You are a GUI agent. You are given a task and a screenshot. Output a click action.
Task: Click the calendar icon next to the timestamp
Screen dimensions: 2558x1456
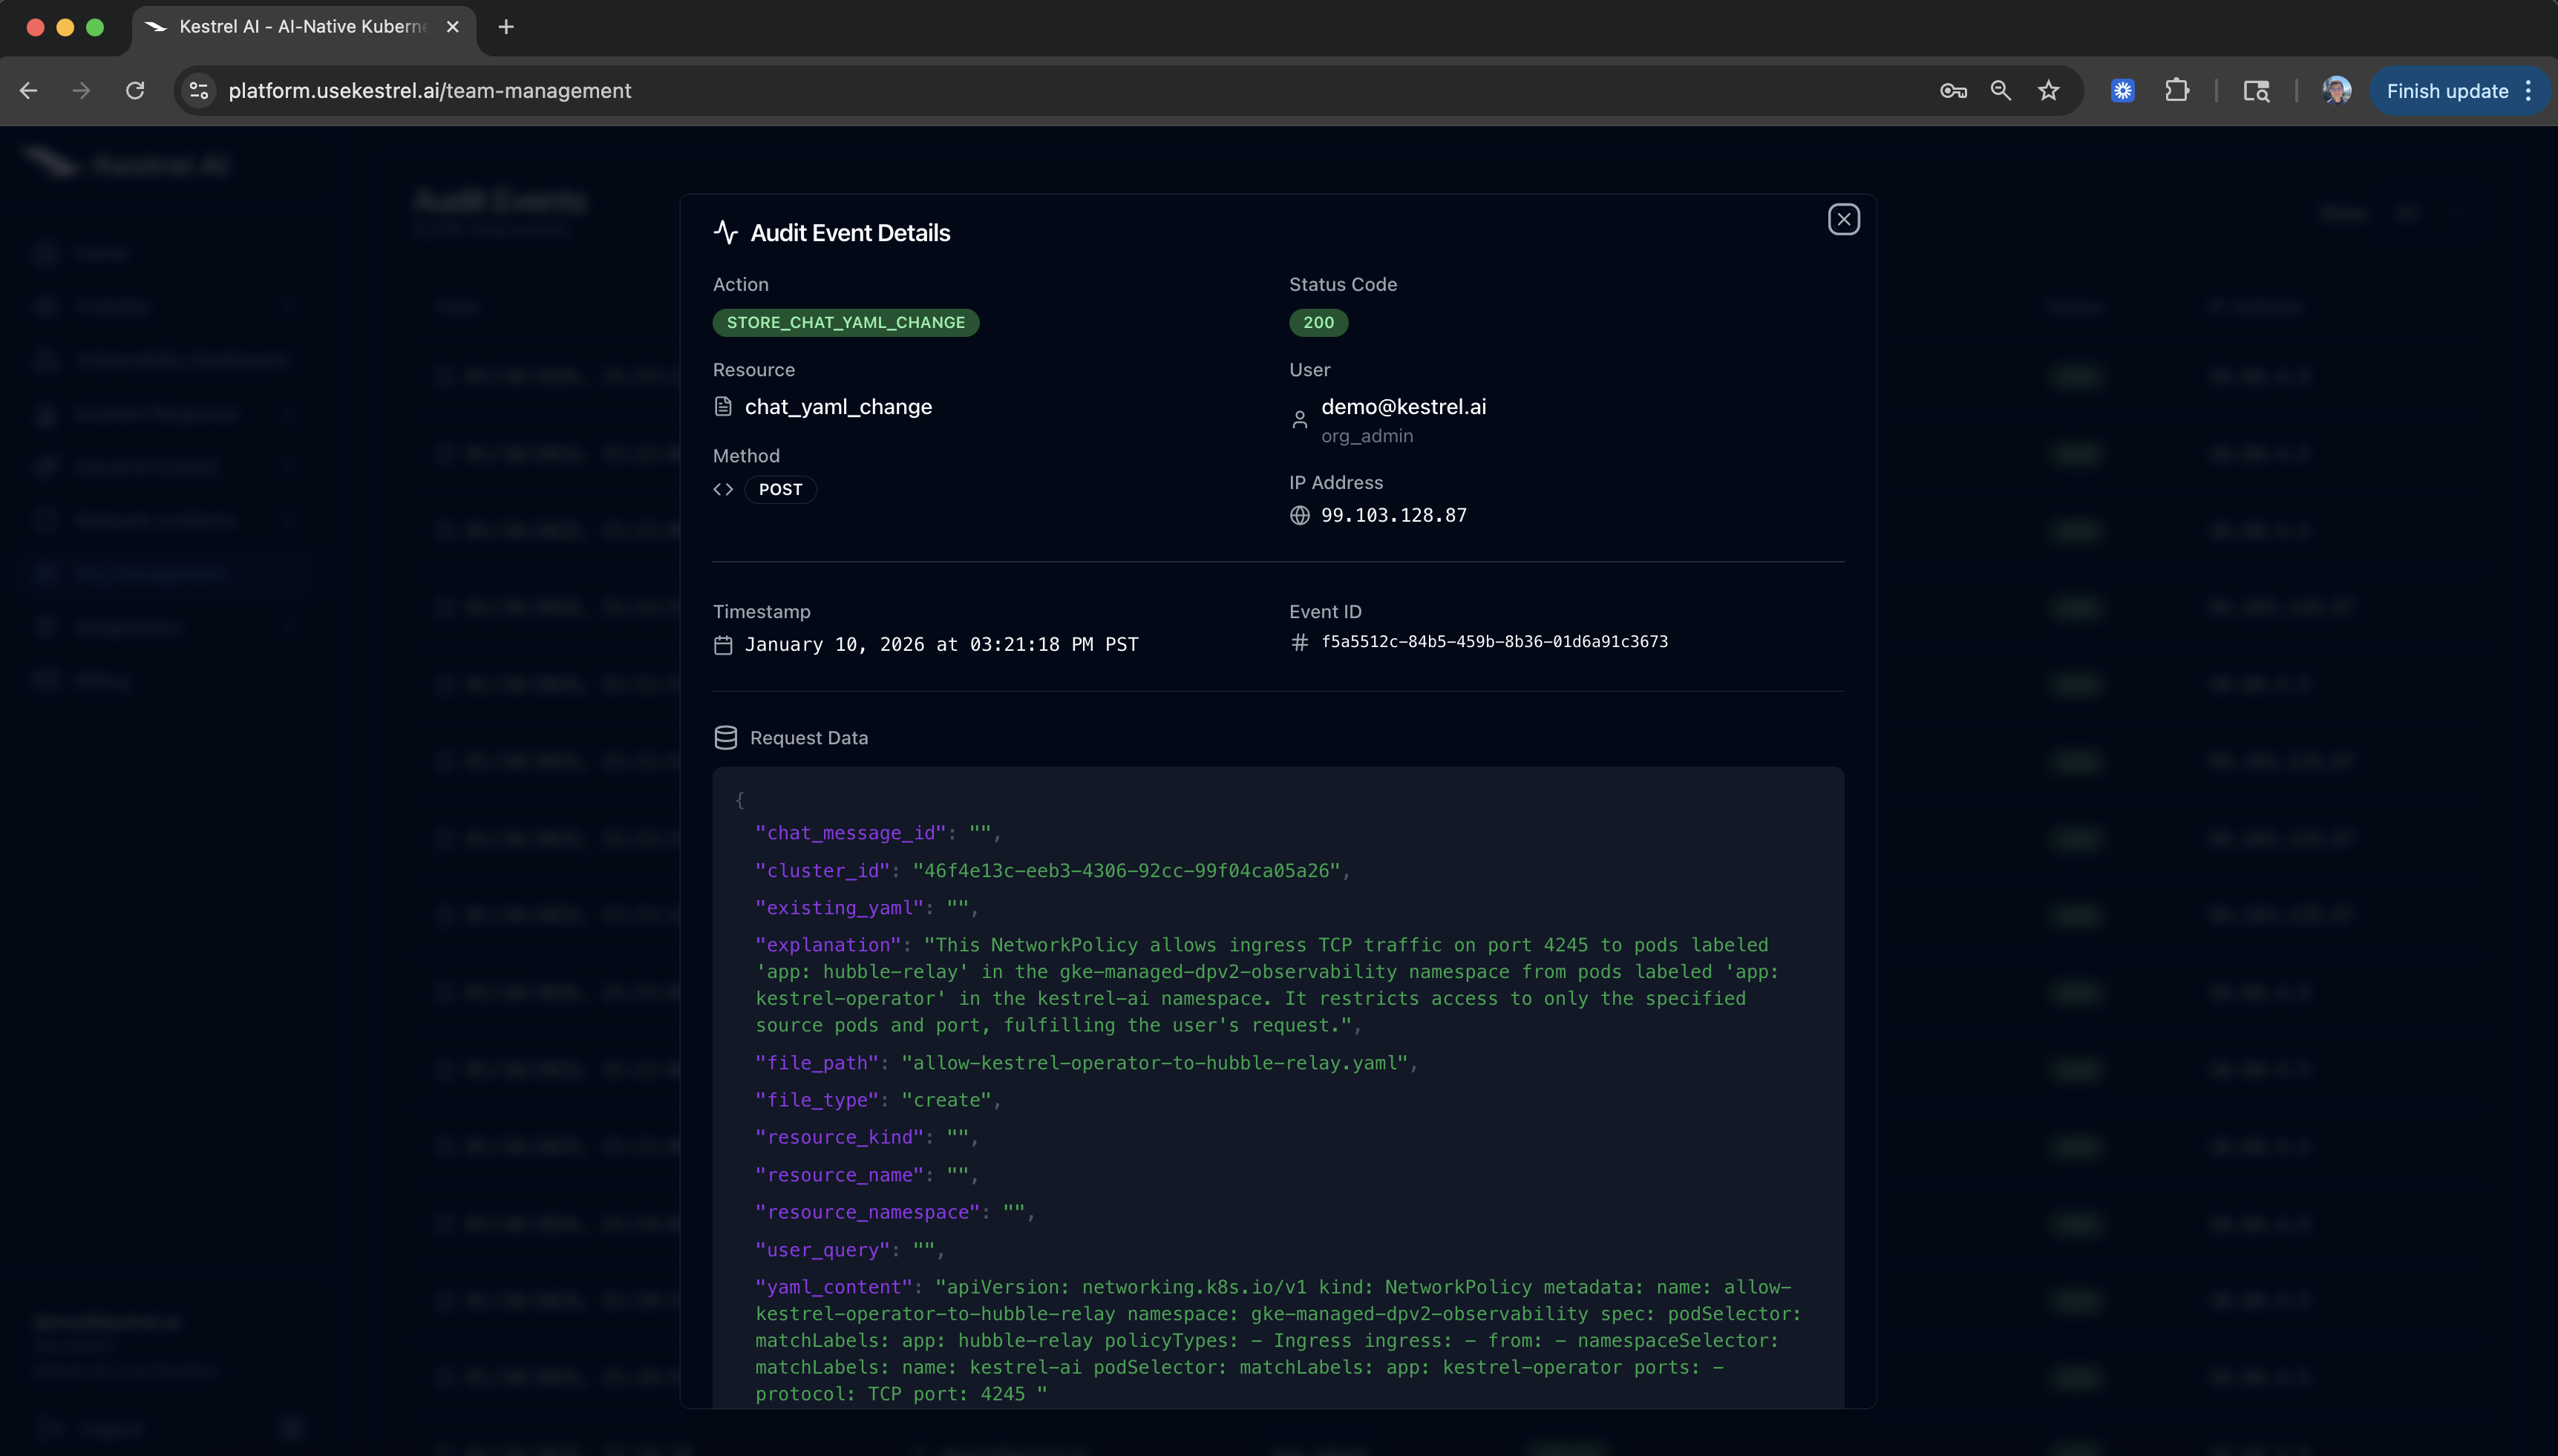pos(724,645)
